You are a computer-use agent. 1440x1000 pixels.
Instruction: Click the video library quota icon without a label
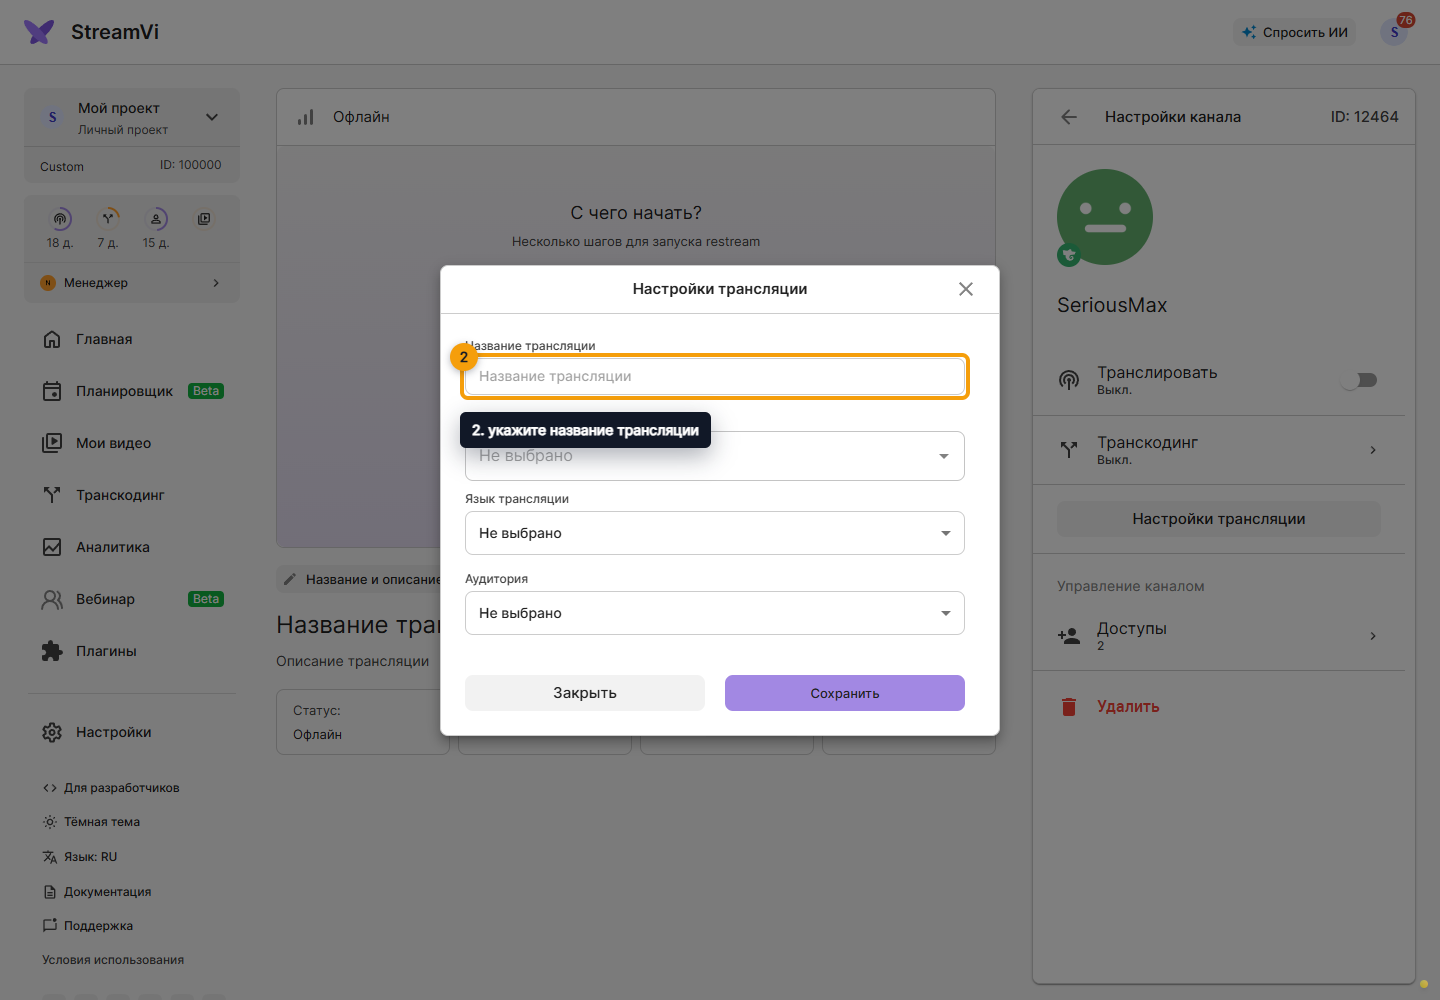pyautogui.click(x=204, y=219)
